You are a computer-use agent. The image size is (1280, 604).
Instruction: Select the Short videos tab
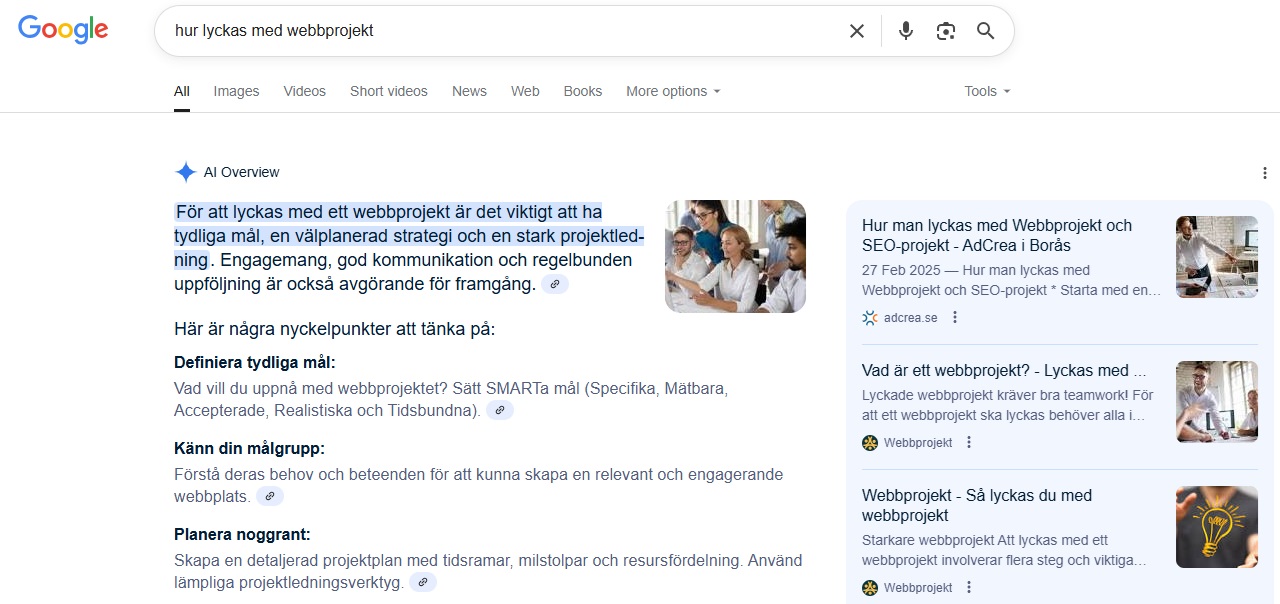(x=388, y=91)
